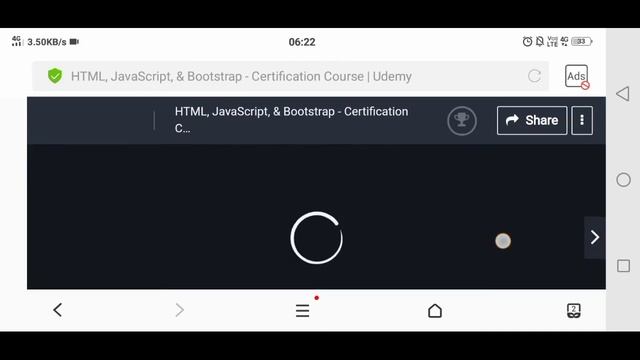Image resolution: width=640 pixels, height=360 pixels.
Task: Click the address bar with Udemy title
Action: click(x=291, y=76)
